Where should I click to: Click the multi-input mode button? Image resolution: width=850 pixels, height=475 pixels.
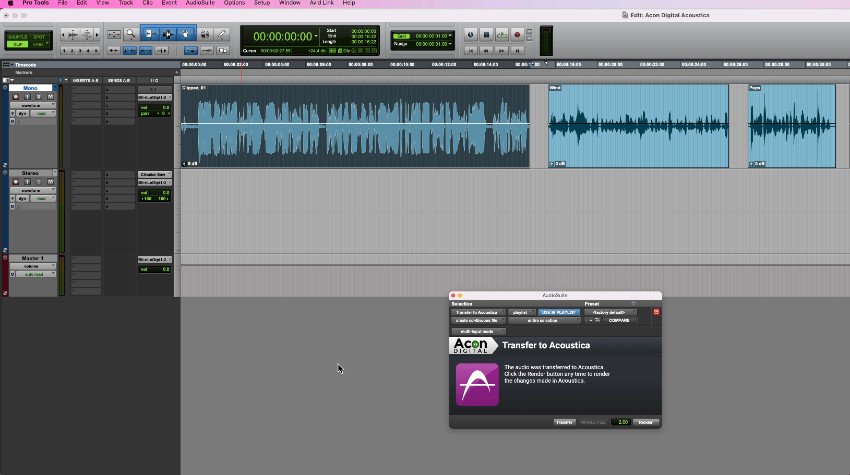[478, 331]
